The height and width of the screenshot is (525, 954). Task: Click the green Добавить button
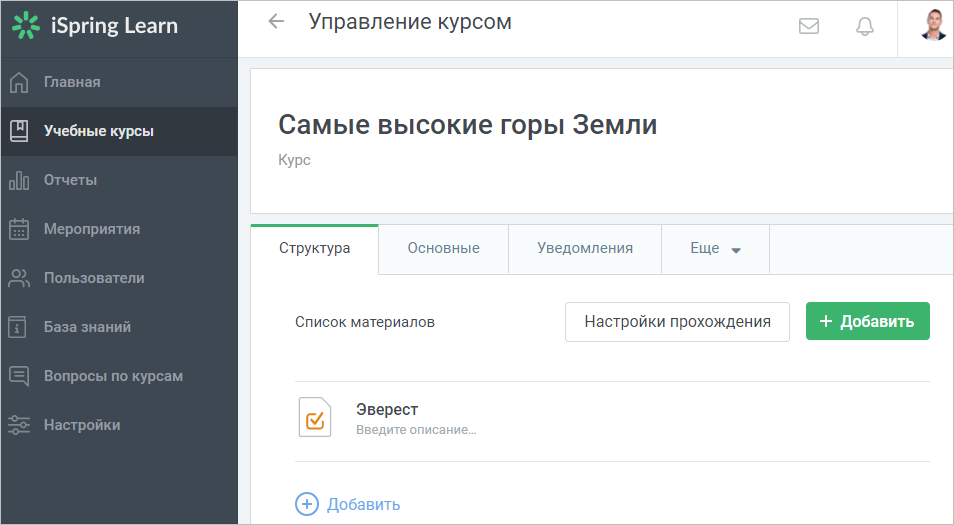point(868,321)
